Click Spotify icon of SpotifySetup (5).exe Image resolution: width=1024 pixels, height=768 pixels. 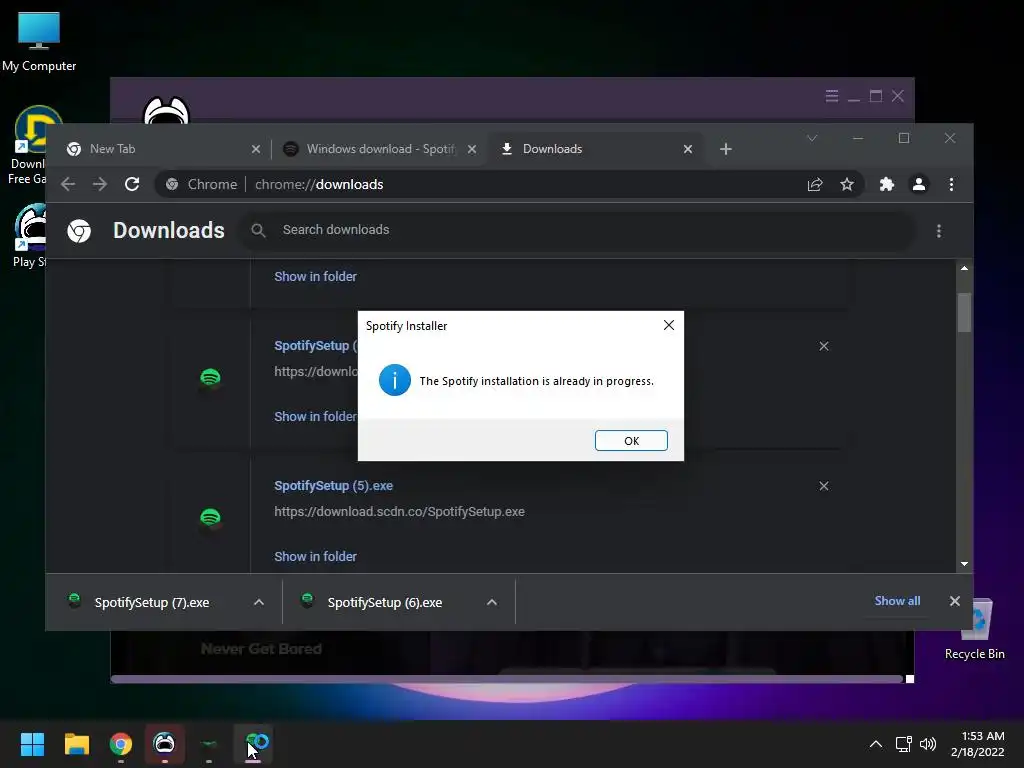(210, 519)
